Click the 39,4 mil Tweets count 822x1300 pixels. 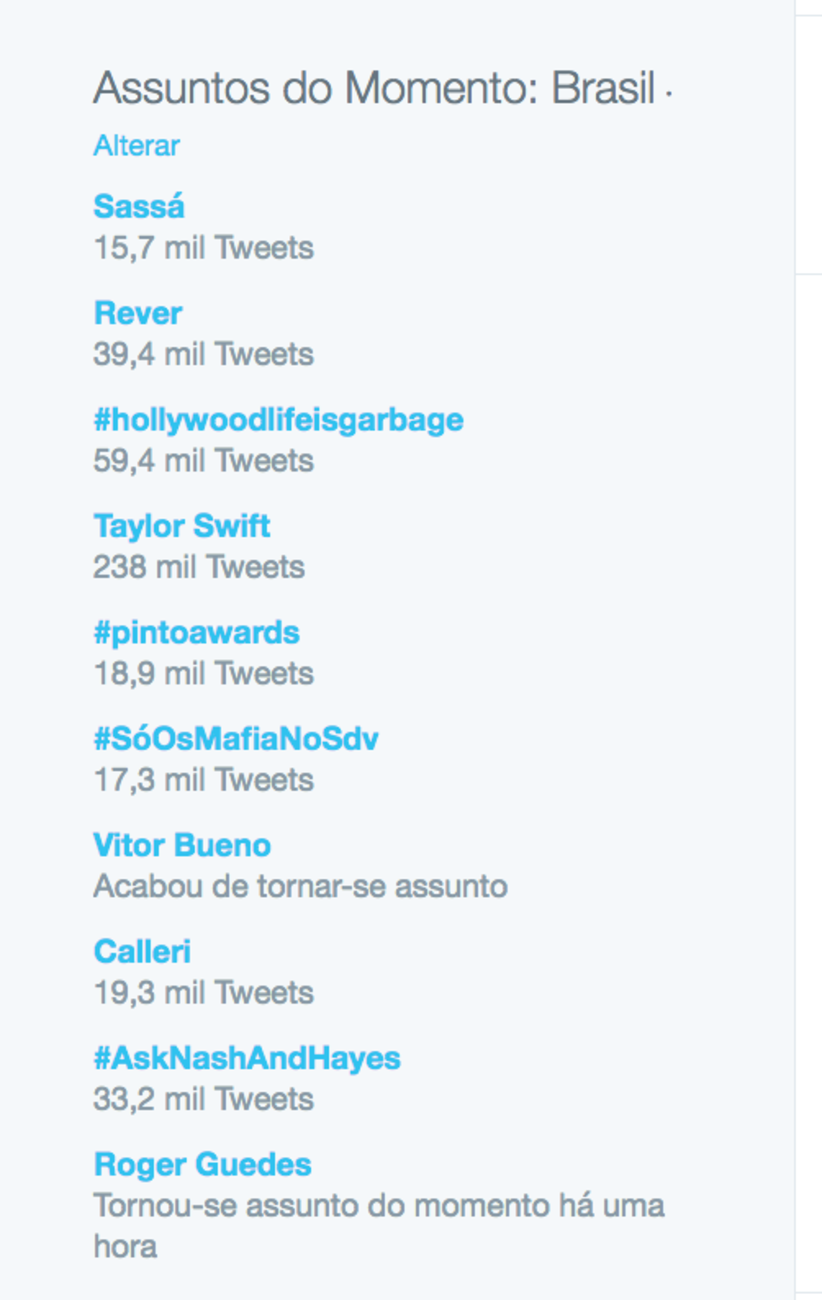(203, 354)
